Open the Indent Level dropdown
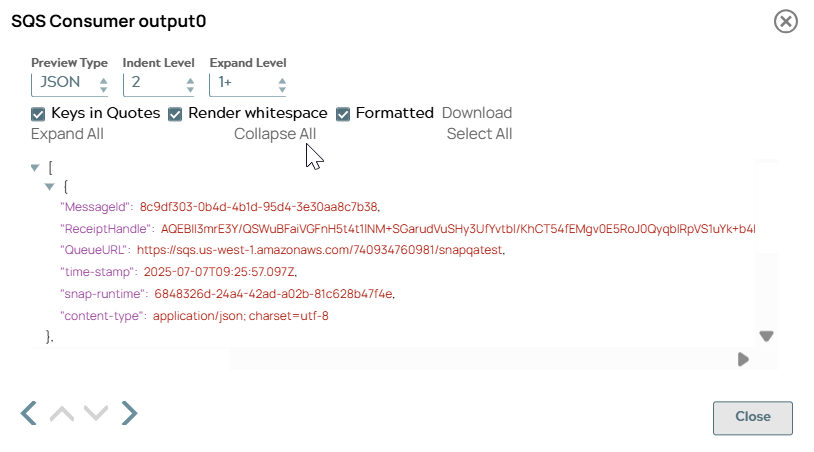This screenshot has width=814, height=452. click(161, 83)
